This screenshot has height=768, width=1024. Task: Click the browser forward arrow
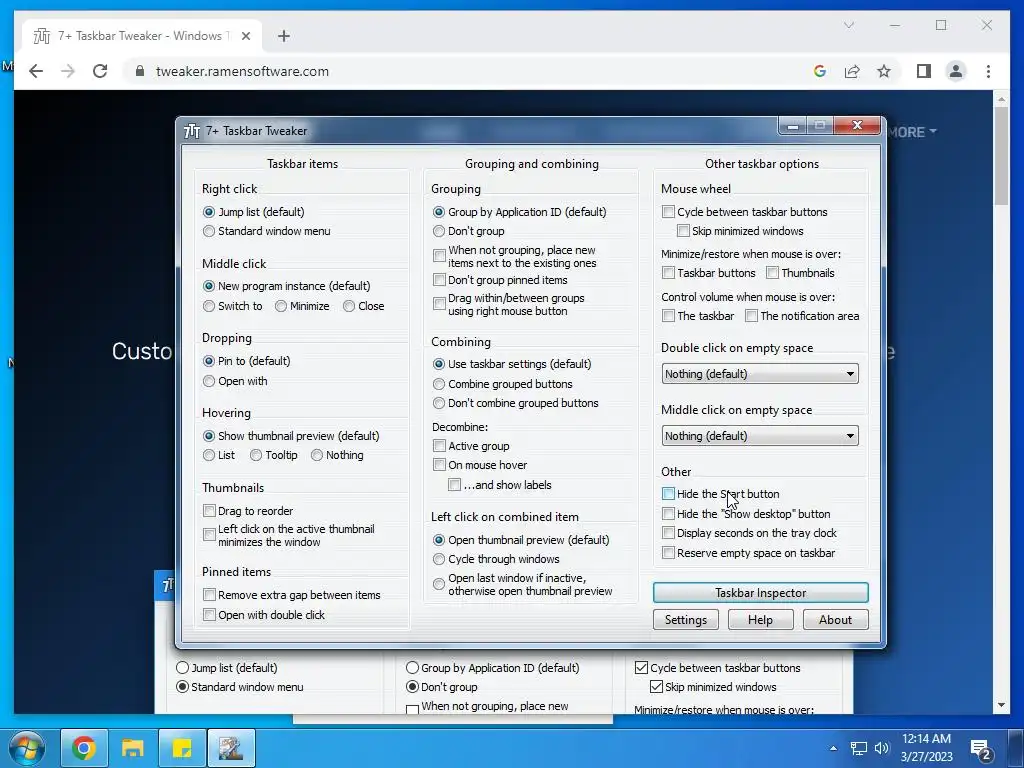pyautogui.click(x=68, y=71)
